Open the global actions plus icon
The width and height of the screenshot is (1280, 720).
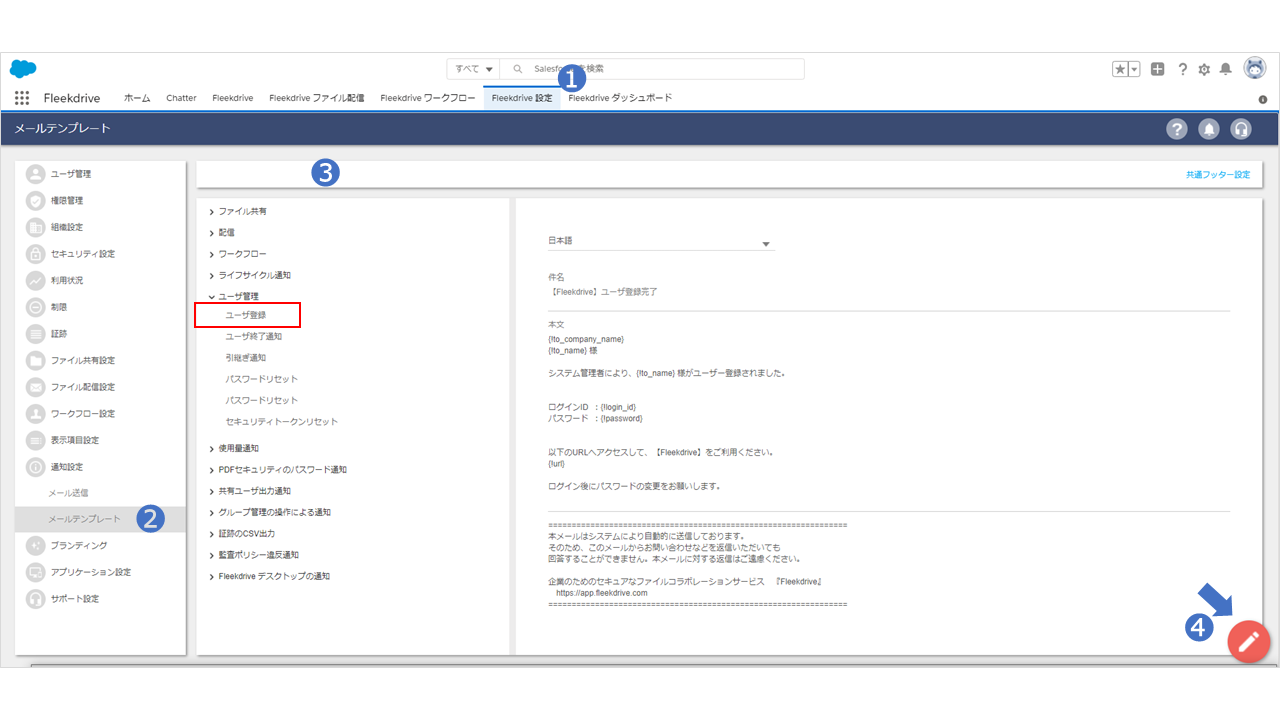(1157, 69)
